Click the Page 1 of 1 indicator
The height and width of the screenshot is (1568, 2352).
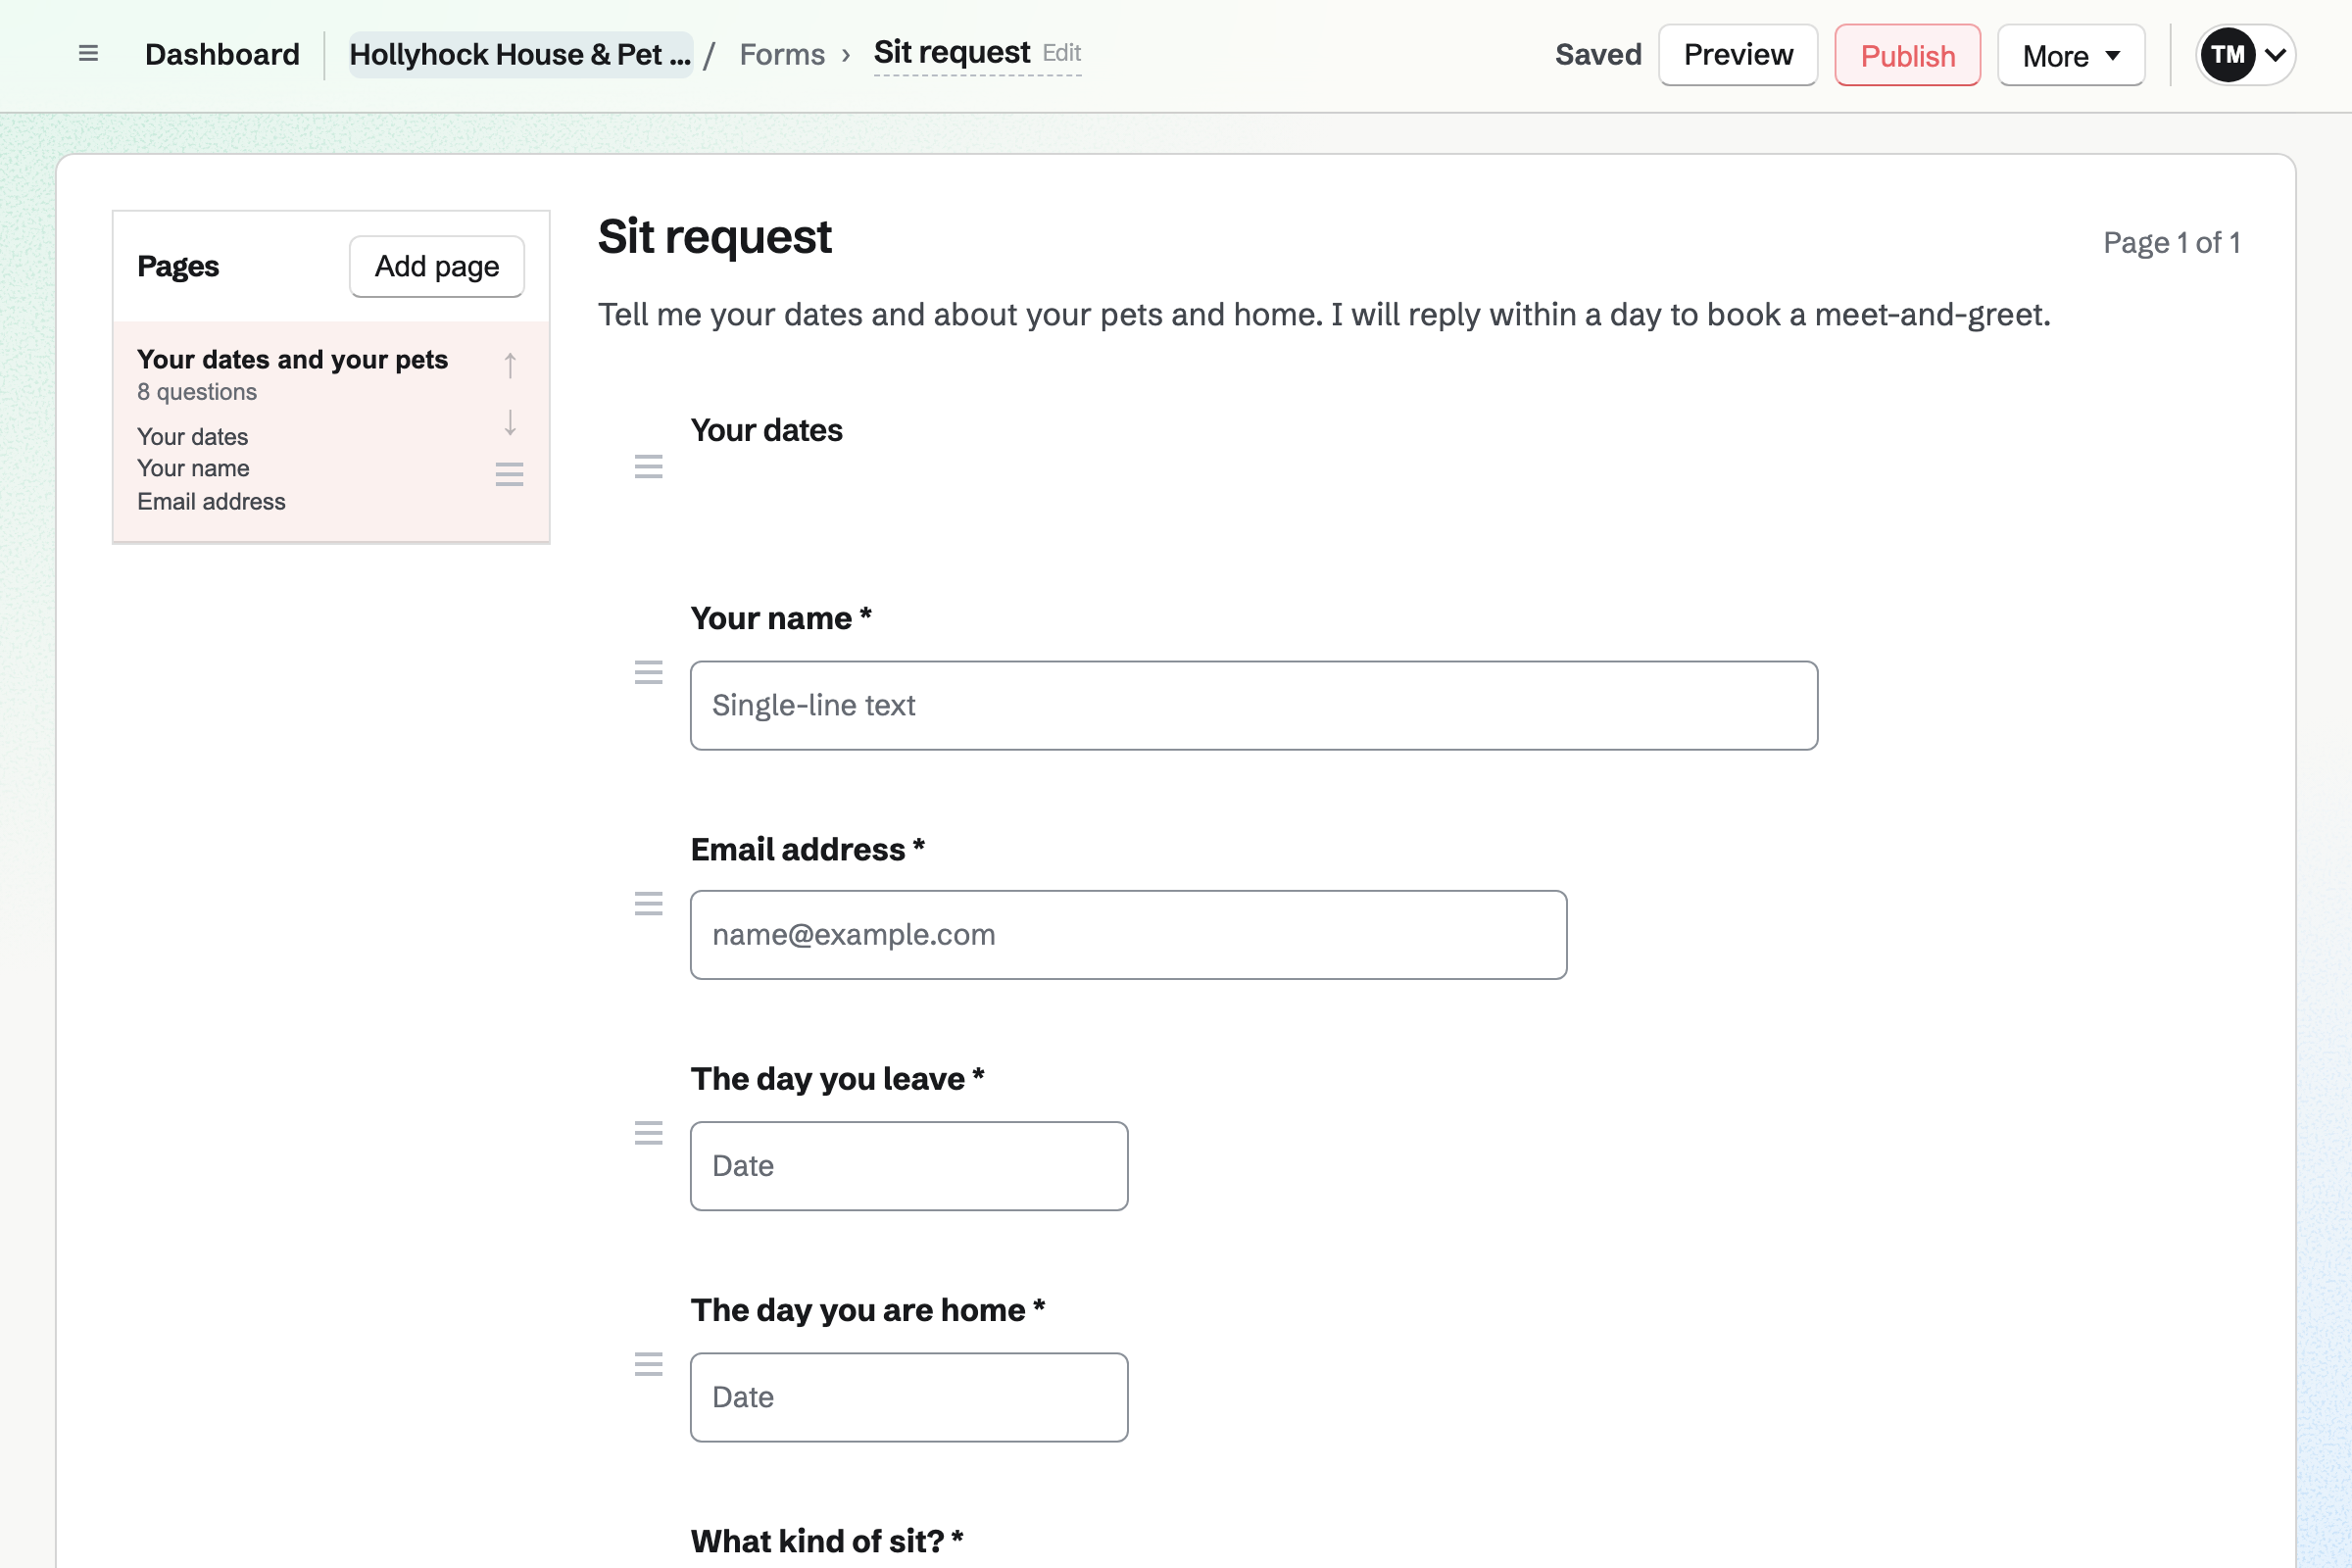pyautogui.click(x=2171, y=243)
